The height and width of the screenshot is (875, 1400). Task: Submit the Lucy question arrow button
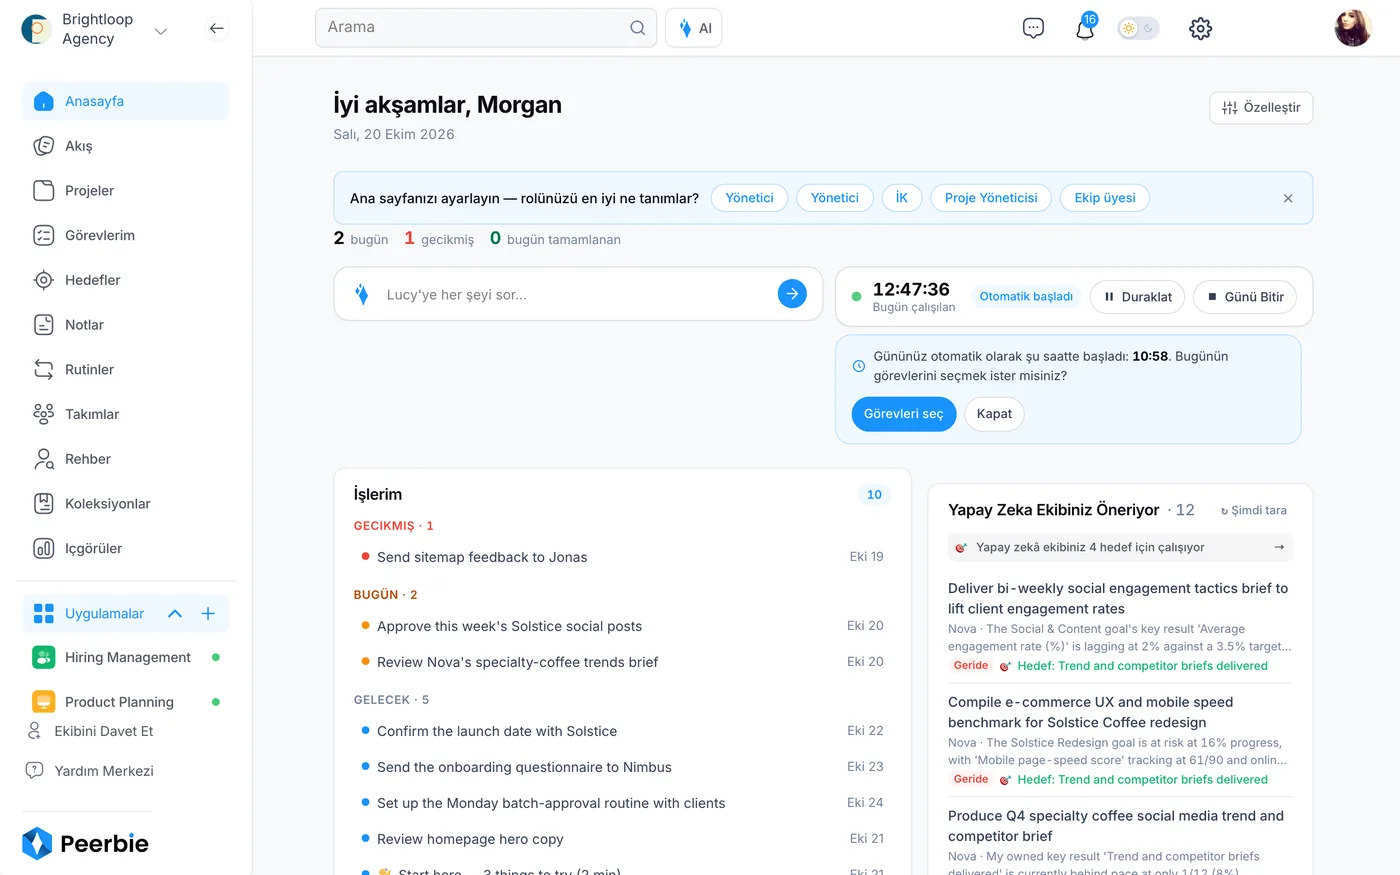[792, 294]
